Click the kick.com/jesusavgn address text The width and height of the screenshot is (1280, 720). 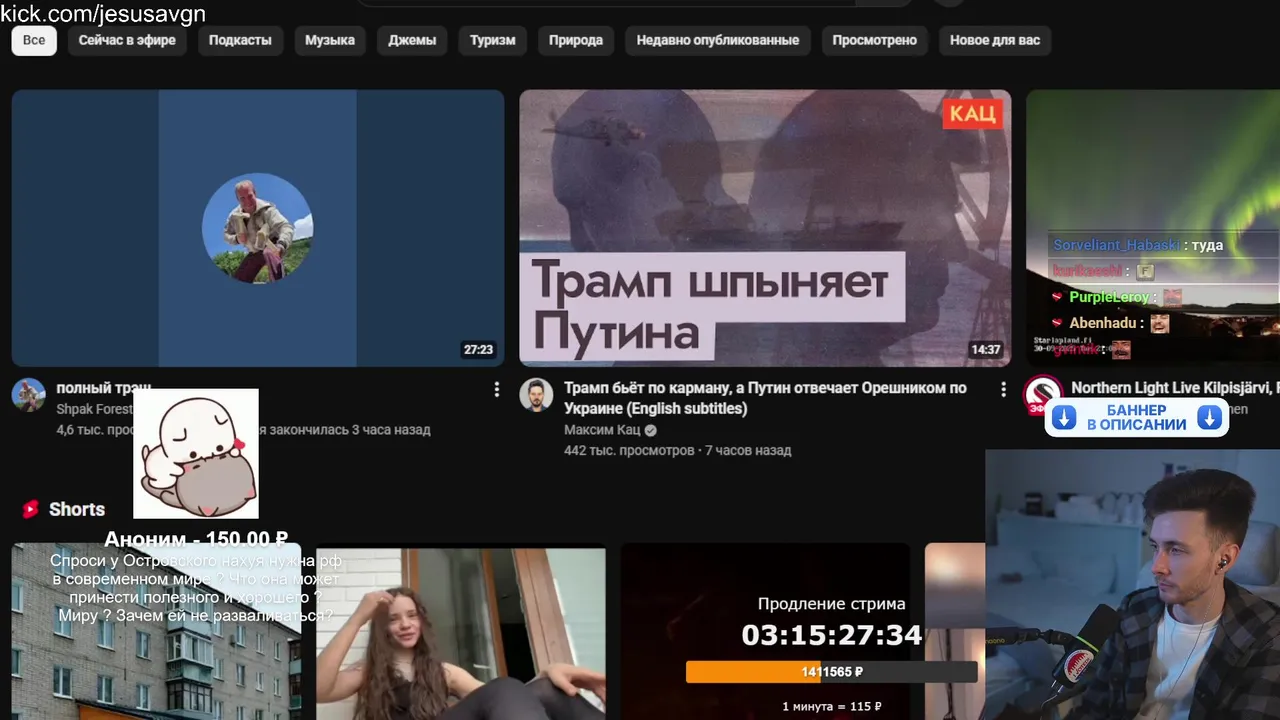point(103,13)
